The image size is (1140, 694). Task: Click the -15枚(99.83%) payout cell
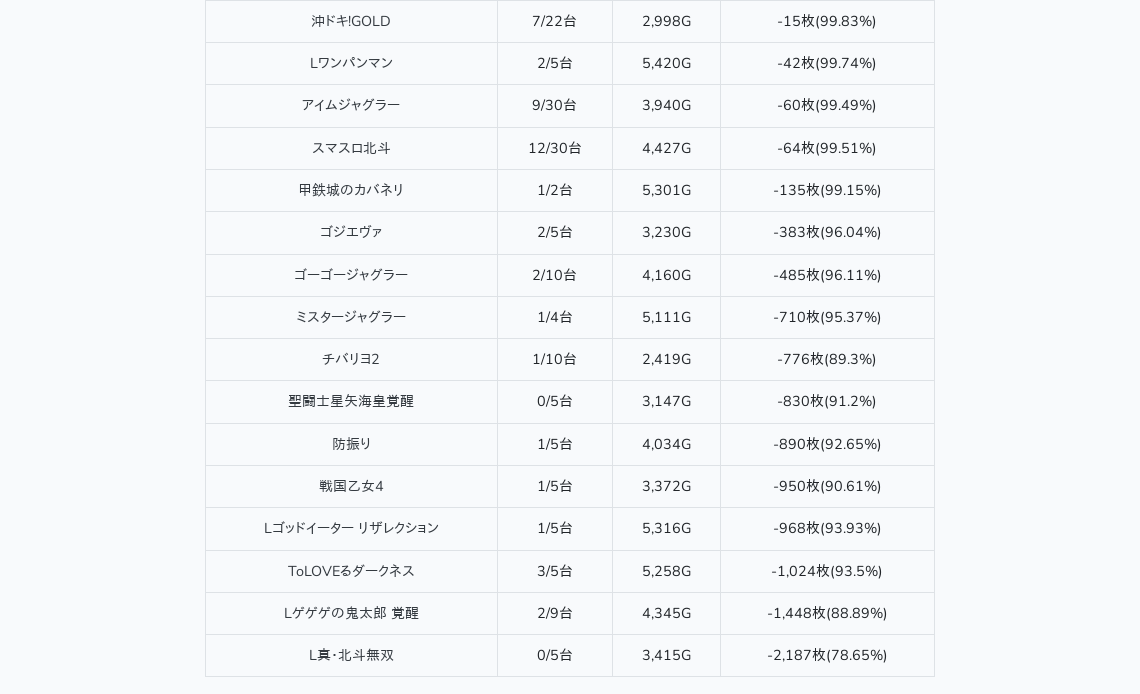(827, 21)
